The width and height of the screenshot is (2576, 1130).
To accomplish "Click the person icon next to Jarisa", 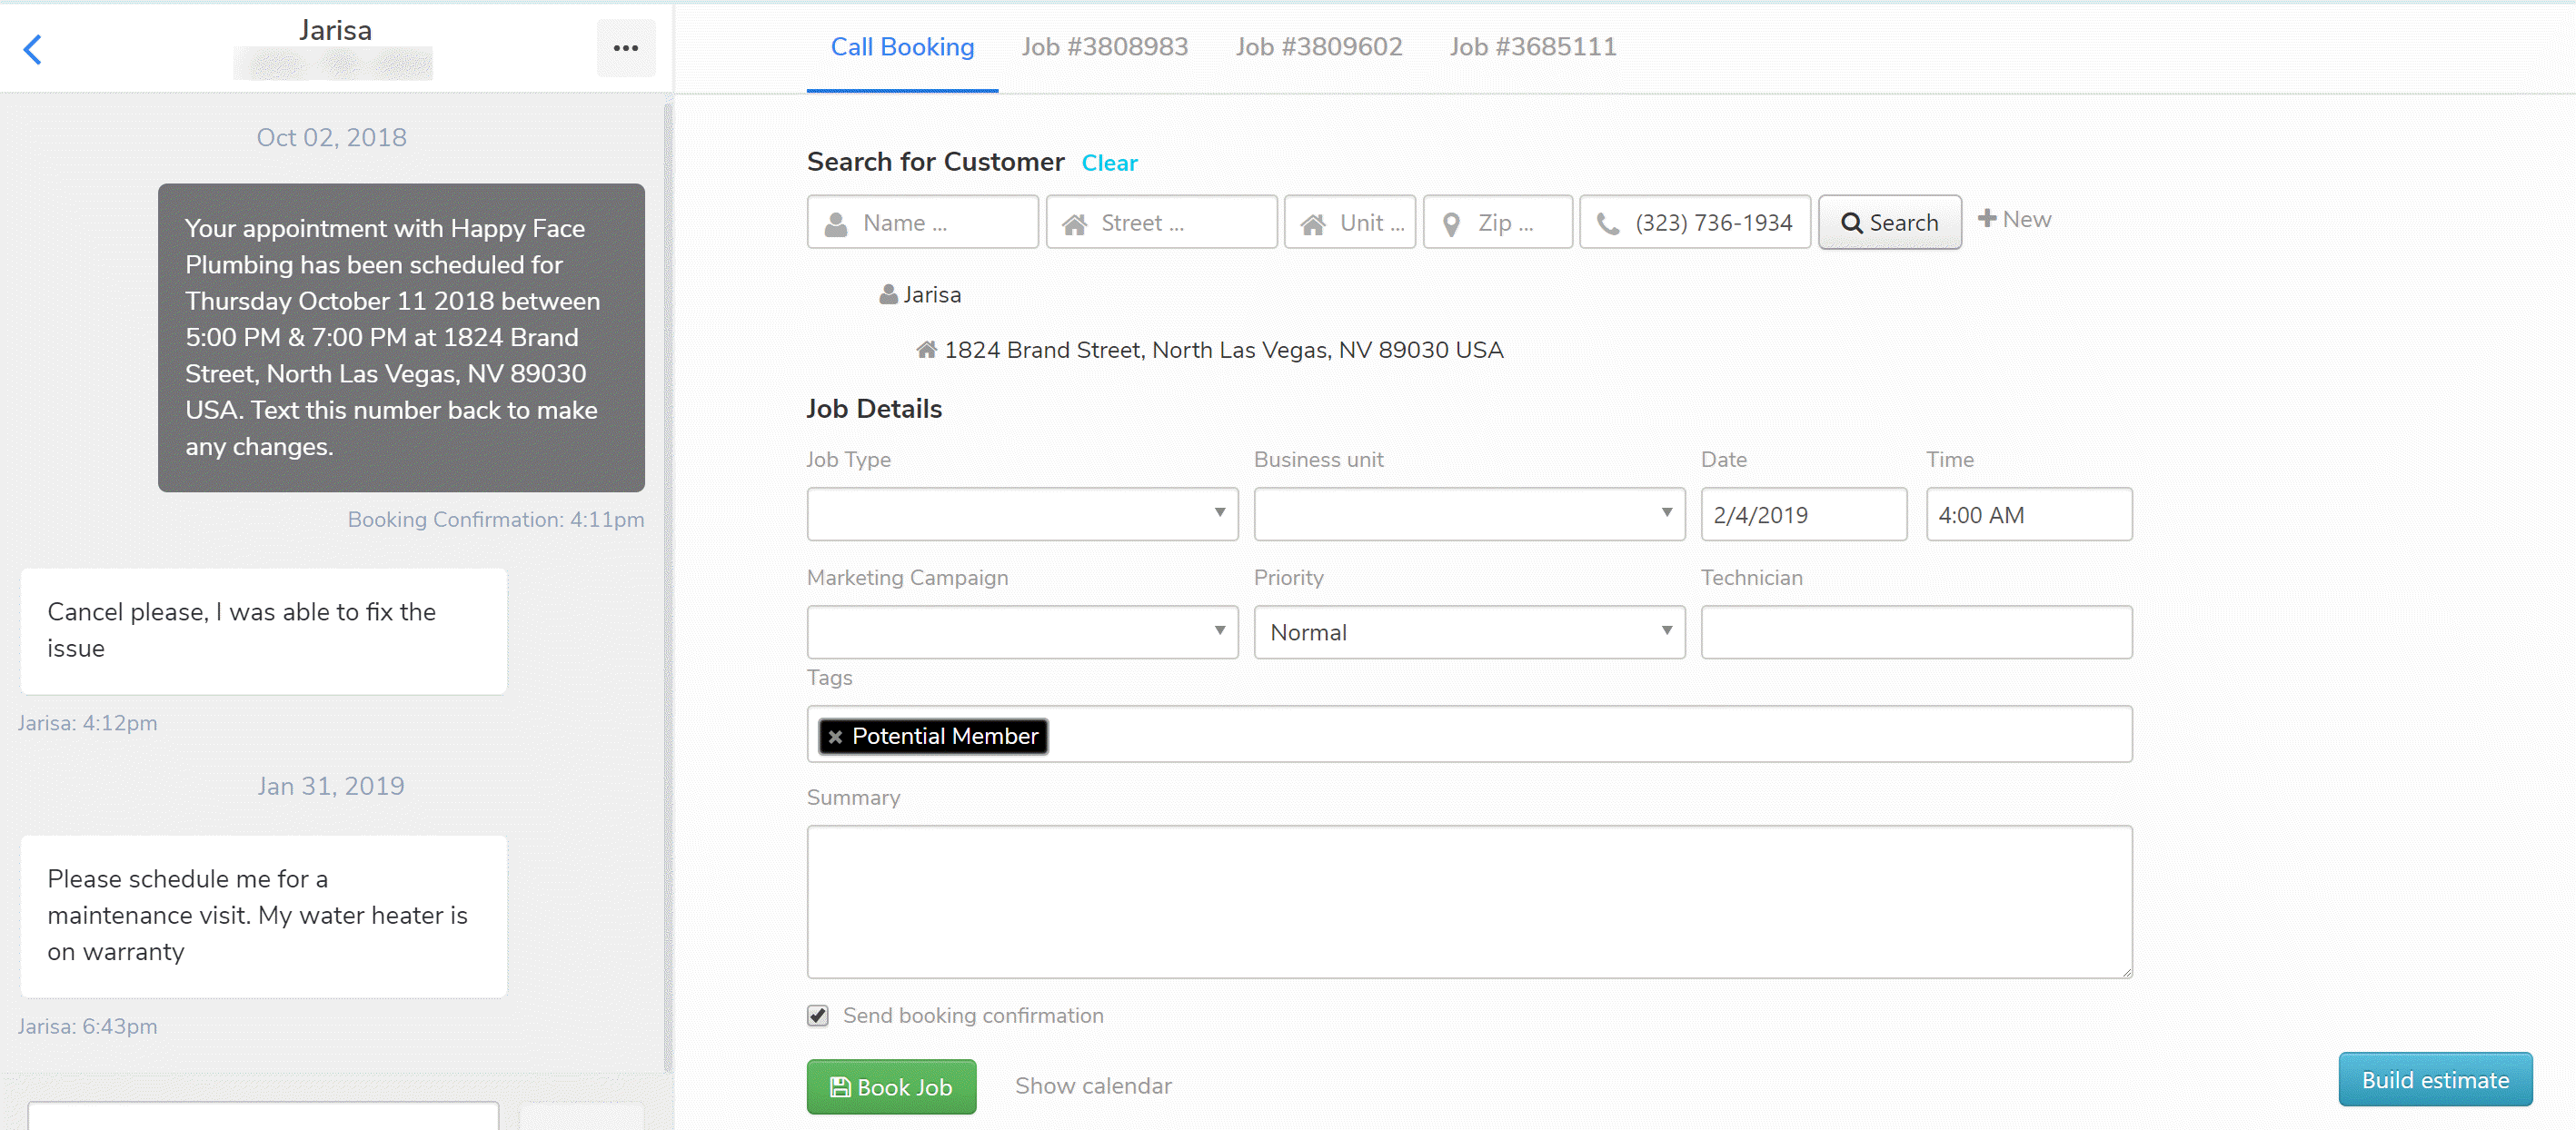I will pyautogui.click(x=888, y=295).
